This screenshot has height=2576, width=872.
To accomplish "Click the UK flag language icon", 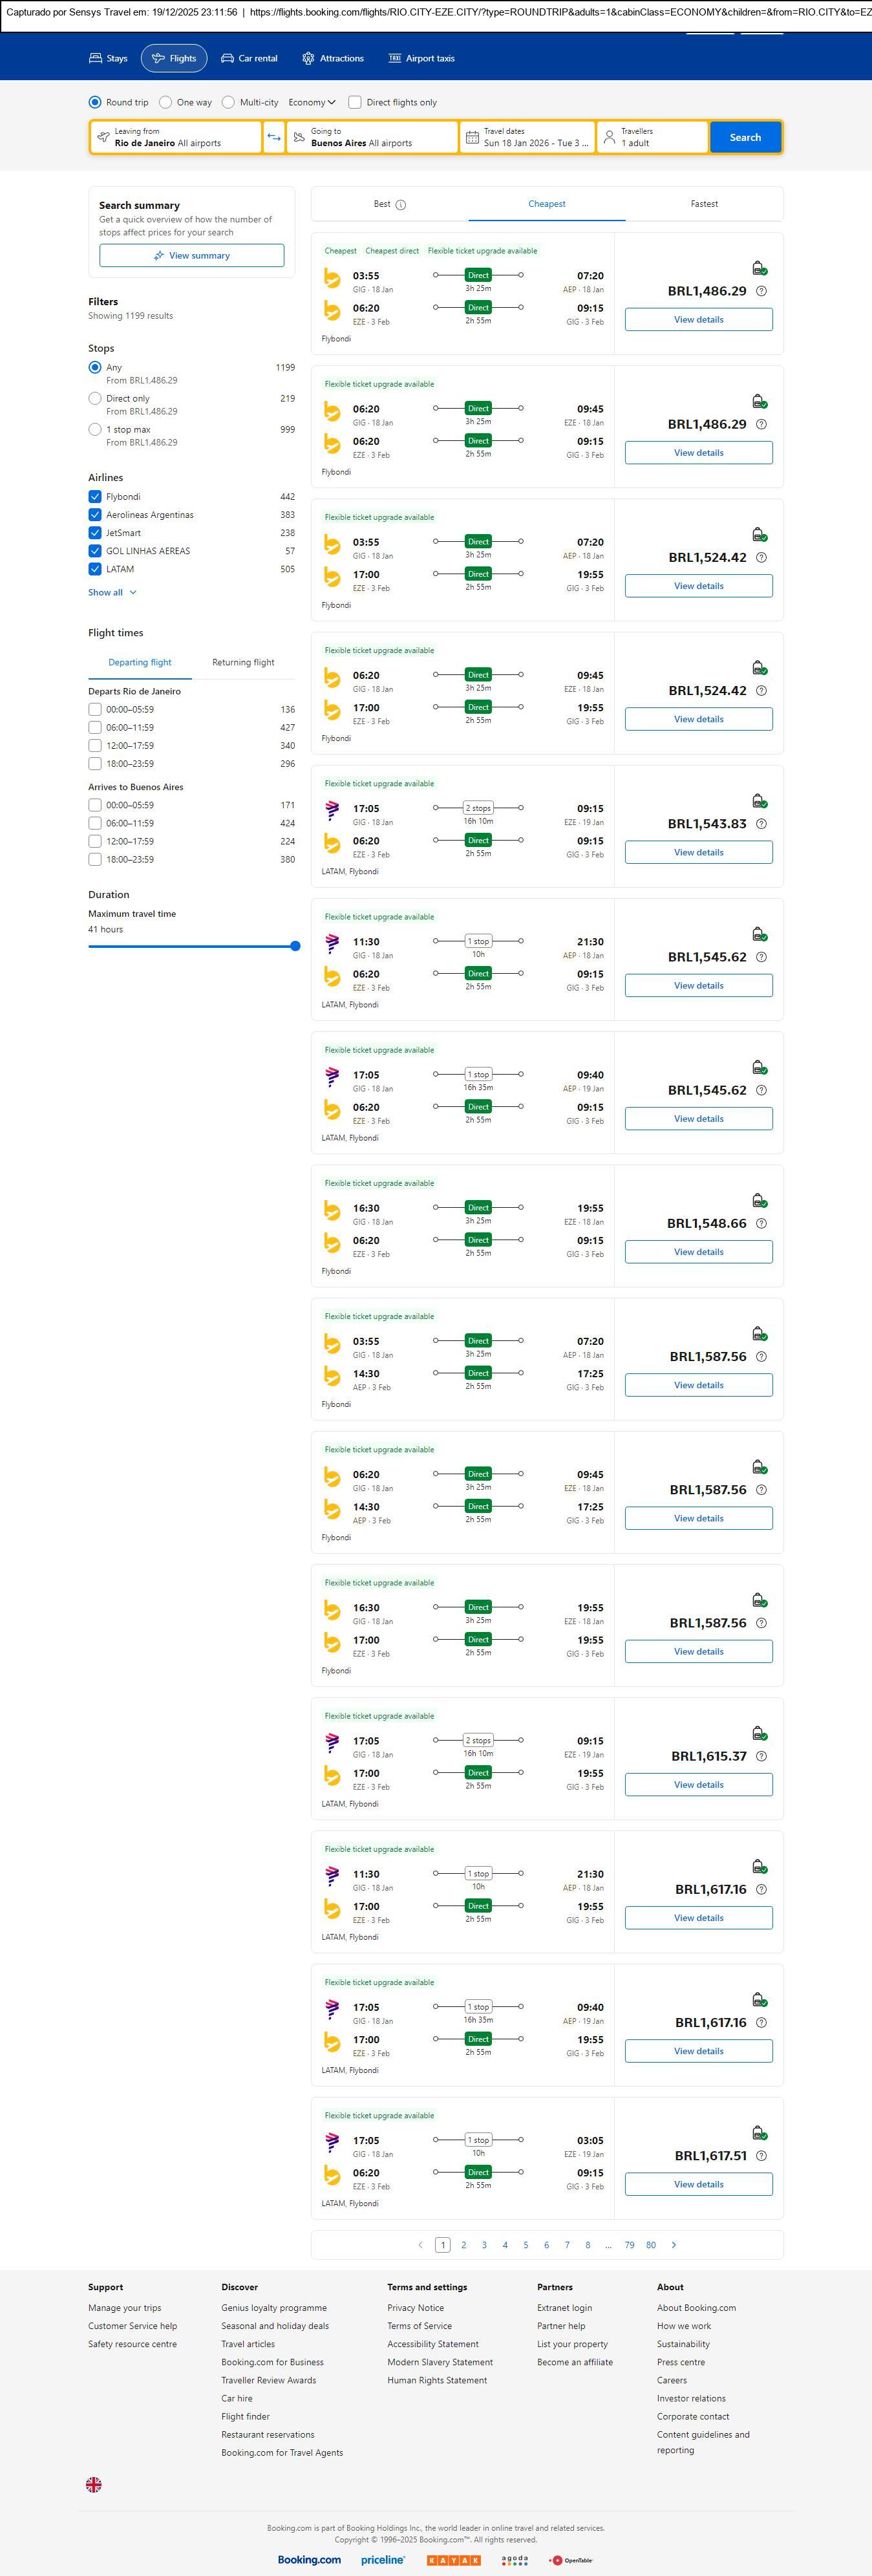I will (94, 2484).
